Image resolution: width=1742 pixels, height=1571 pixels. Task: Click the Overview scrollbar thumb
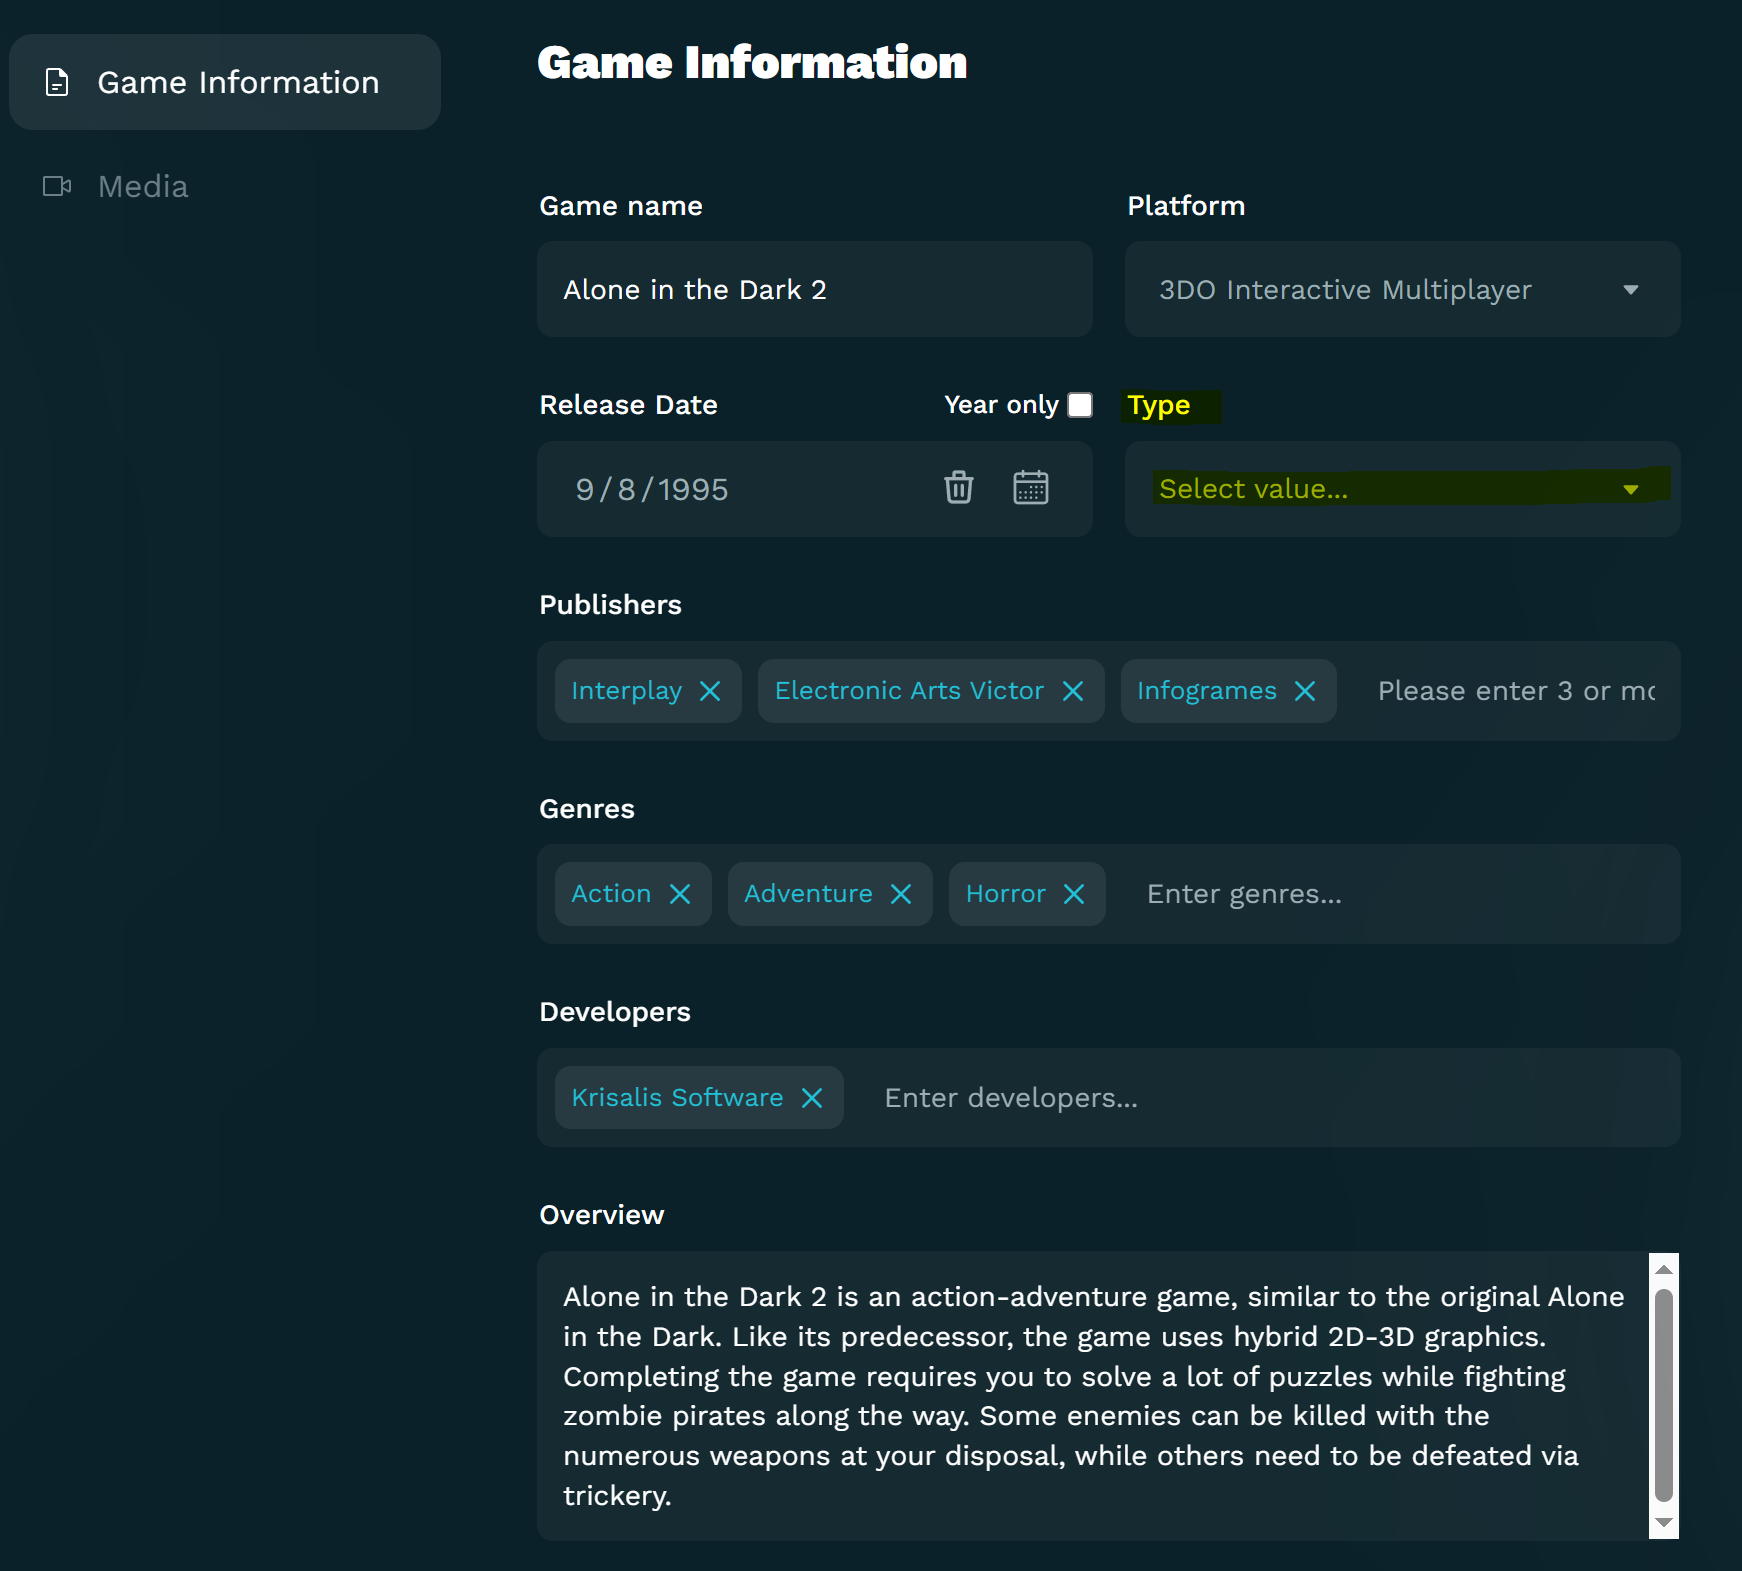click(x=1664, y=1395)
